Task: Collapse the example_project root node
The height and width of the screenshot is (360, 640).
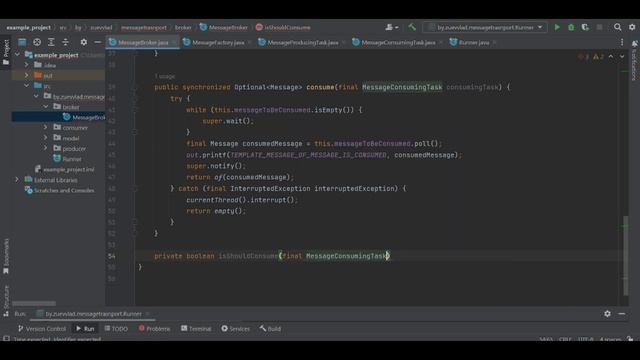Action: click(18, 55)
